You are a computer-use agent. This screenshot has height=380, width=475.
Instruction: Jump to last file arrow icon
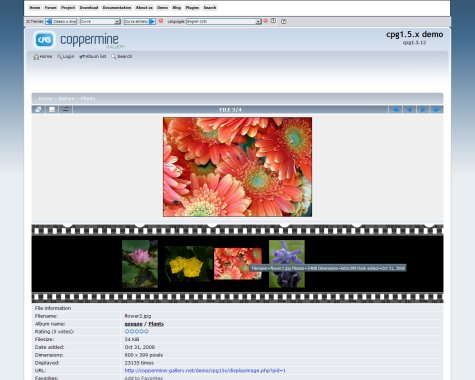click(436, 109)
